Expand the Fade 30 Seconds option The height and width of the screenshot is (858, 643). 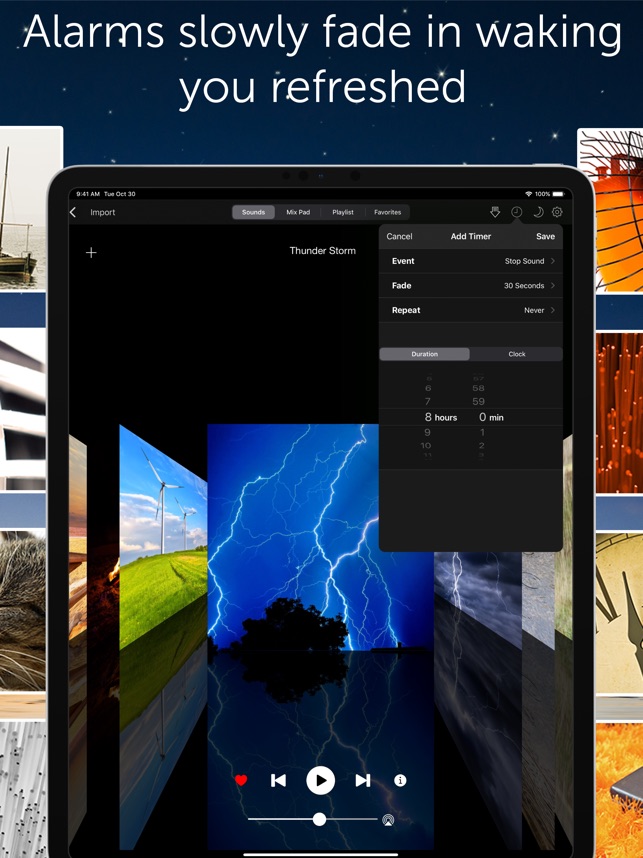point(471,286)
